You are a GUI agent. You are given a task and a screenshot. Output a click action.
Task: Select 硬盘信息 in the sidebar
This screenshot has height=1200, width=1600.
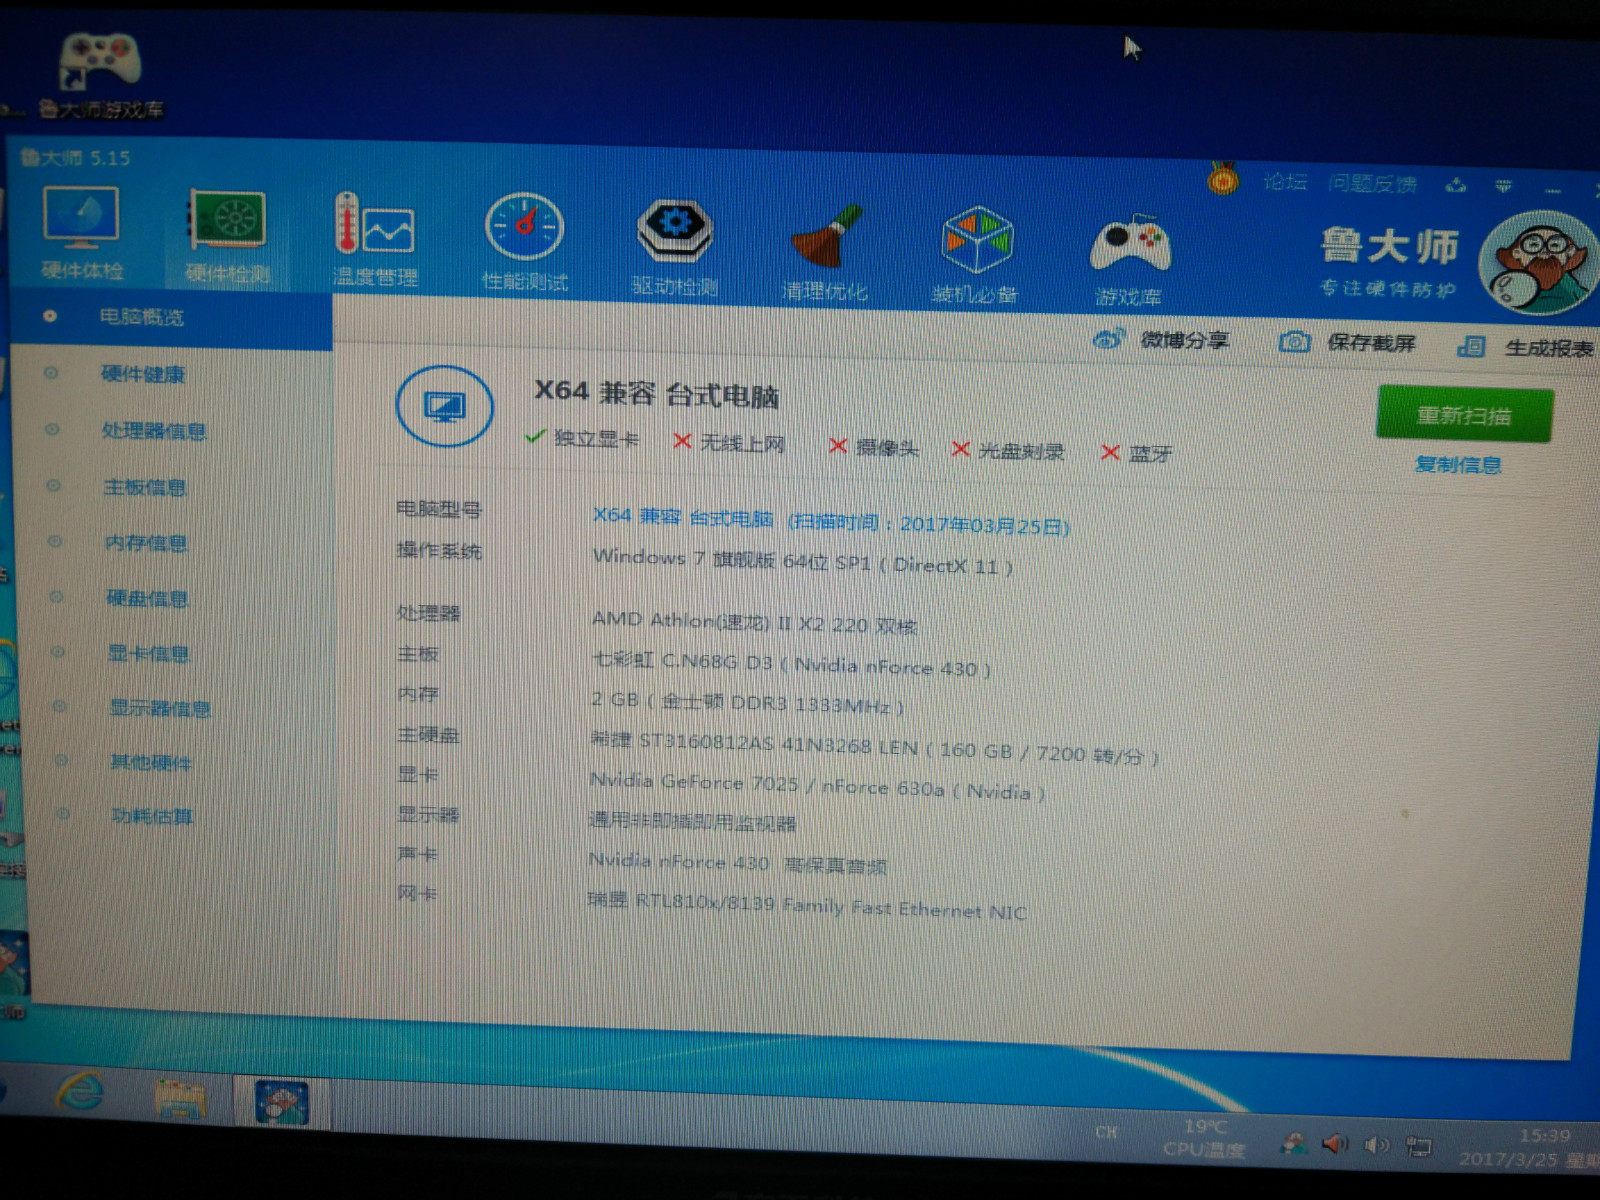pos(147,598)
